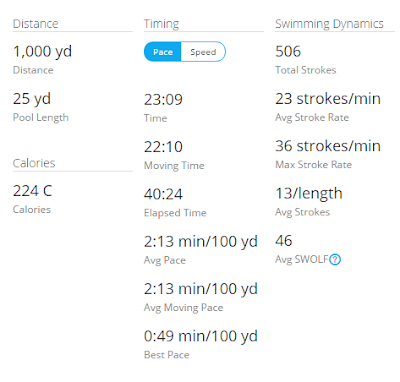Click the Avg Stroke Rate label
This screenshot has width=400, height=382.
312,118
